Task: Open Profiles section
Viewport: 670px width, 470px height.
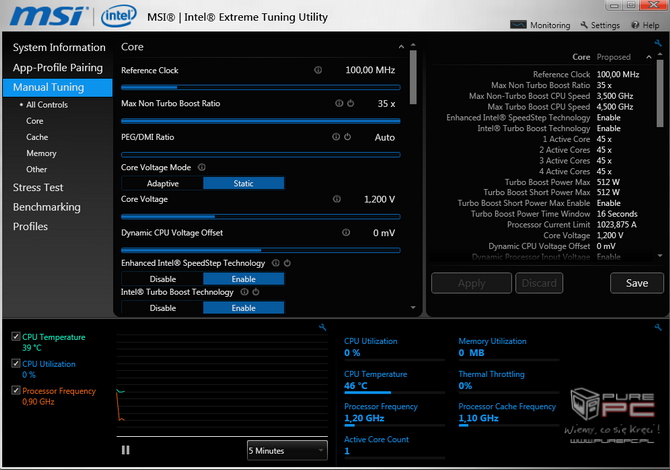Action: click(30, 226)
